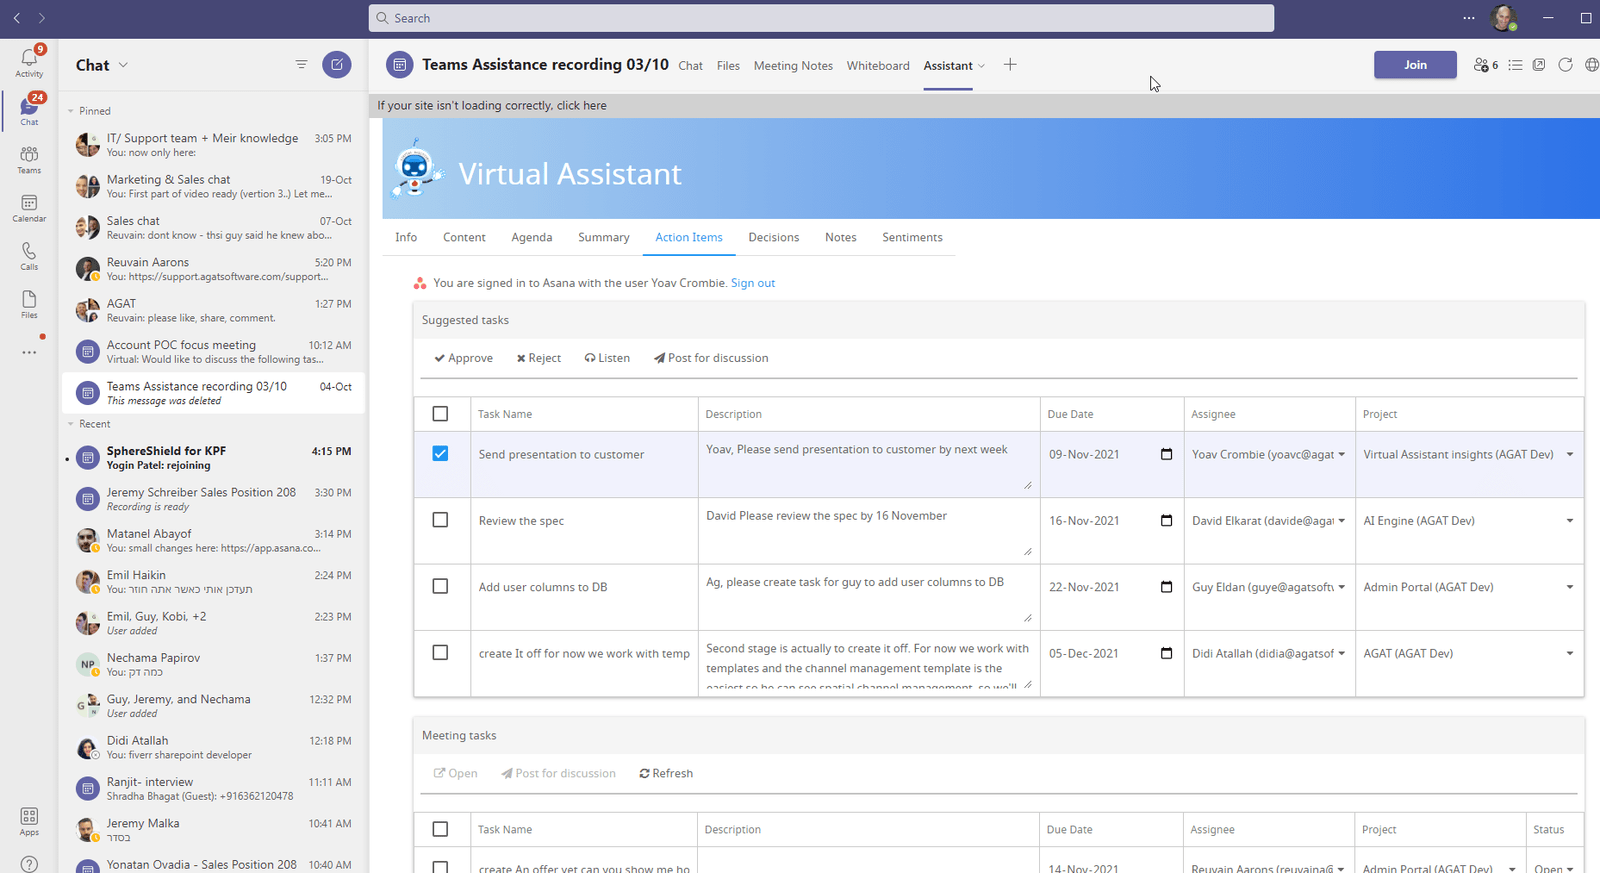Open the Summary tab in assistant

click(603, 237)
